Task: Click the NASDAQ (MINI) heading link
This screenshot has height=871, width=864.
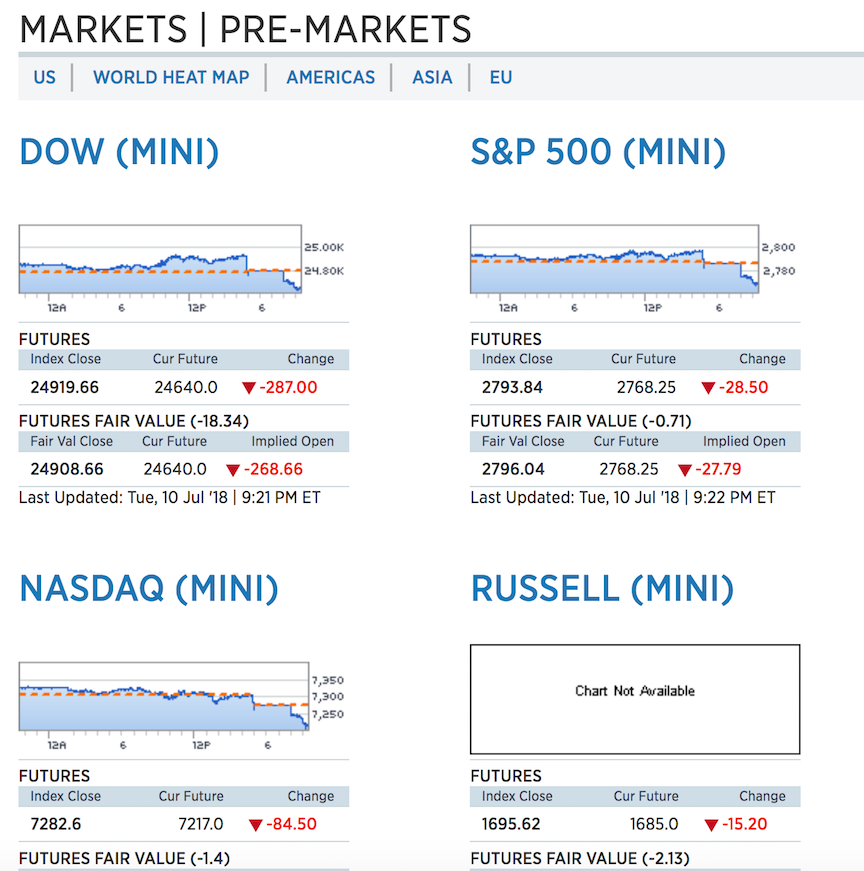Action: pyautogui.click(x=148, y=589)
